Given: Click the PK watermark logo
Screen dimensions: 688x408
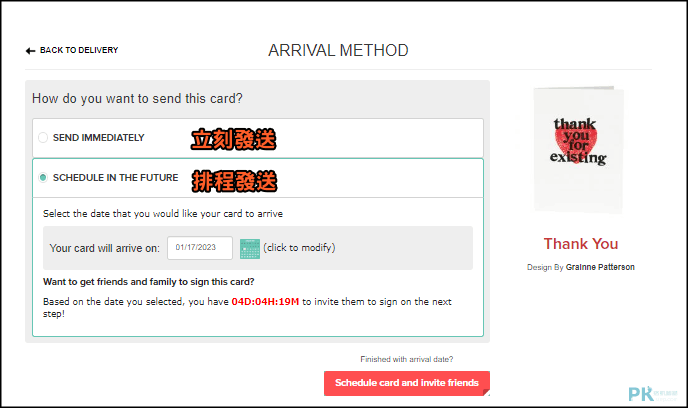Looking at the screenshot, I should [x=652, y=394].
